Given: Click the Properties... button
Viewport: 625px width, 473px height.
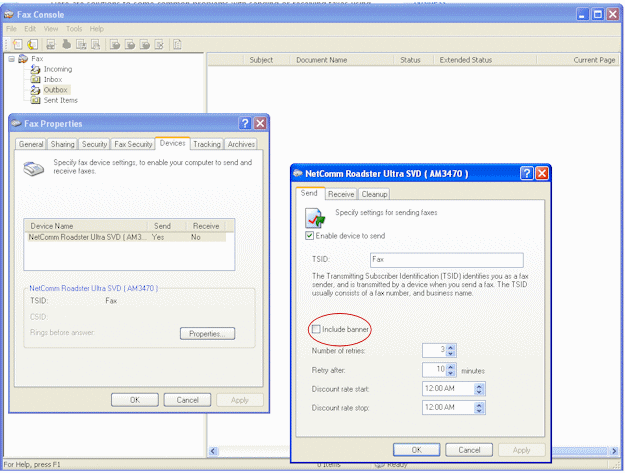Looking at the screenshot, I should coord(207,333).
